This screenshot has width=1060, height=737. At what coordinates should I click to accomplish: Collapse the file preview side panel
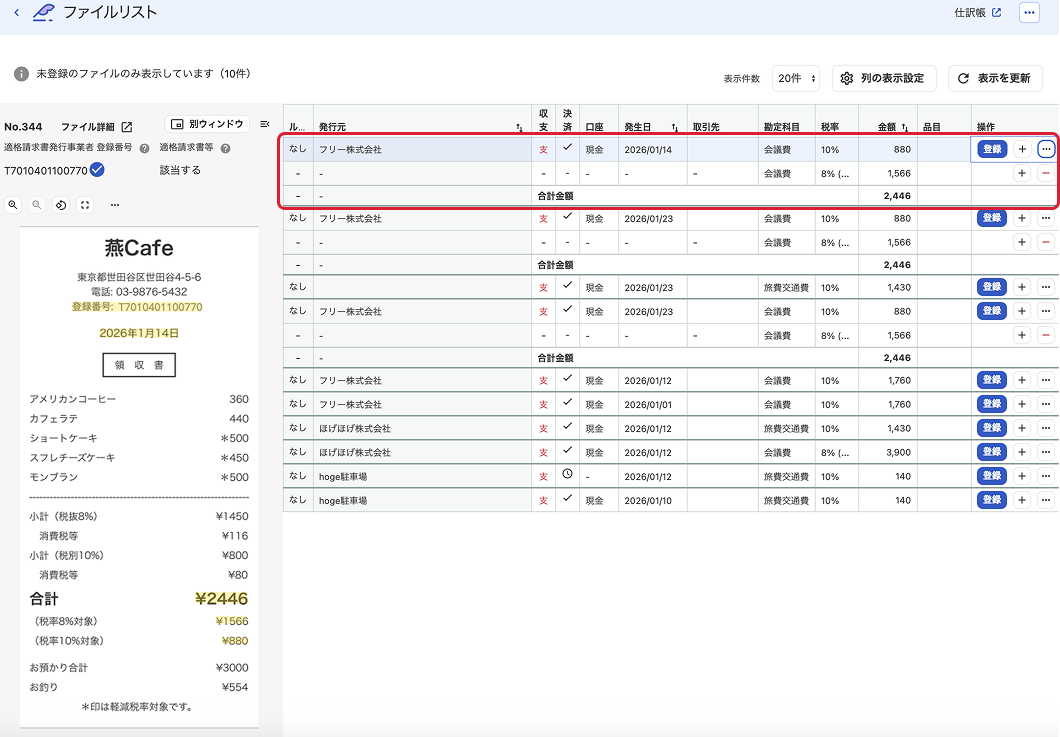(265, 124)
